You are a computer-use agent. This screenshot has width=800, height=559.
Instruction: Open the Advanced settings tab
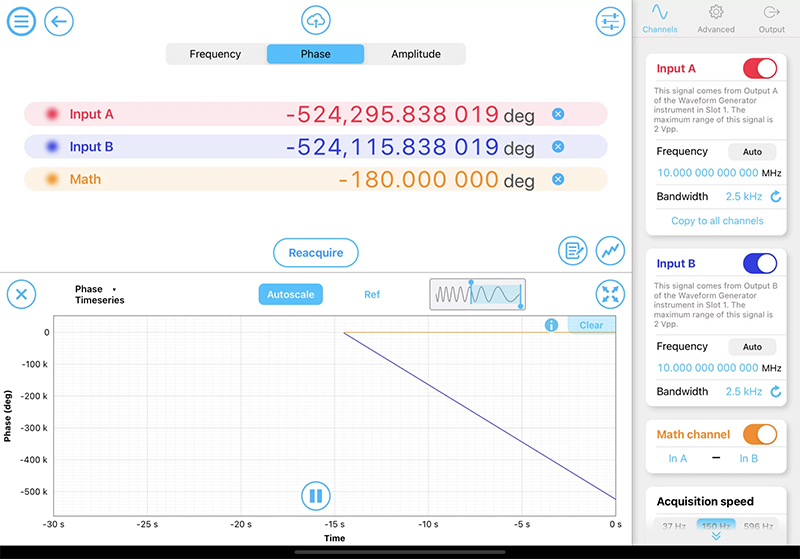pos(716,19)
